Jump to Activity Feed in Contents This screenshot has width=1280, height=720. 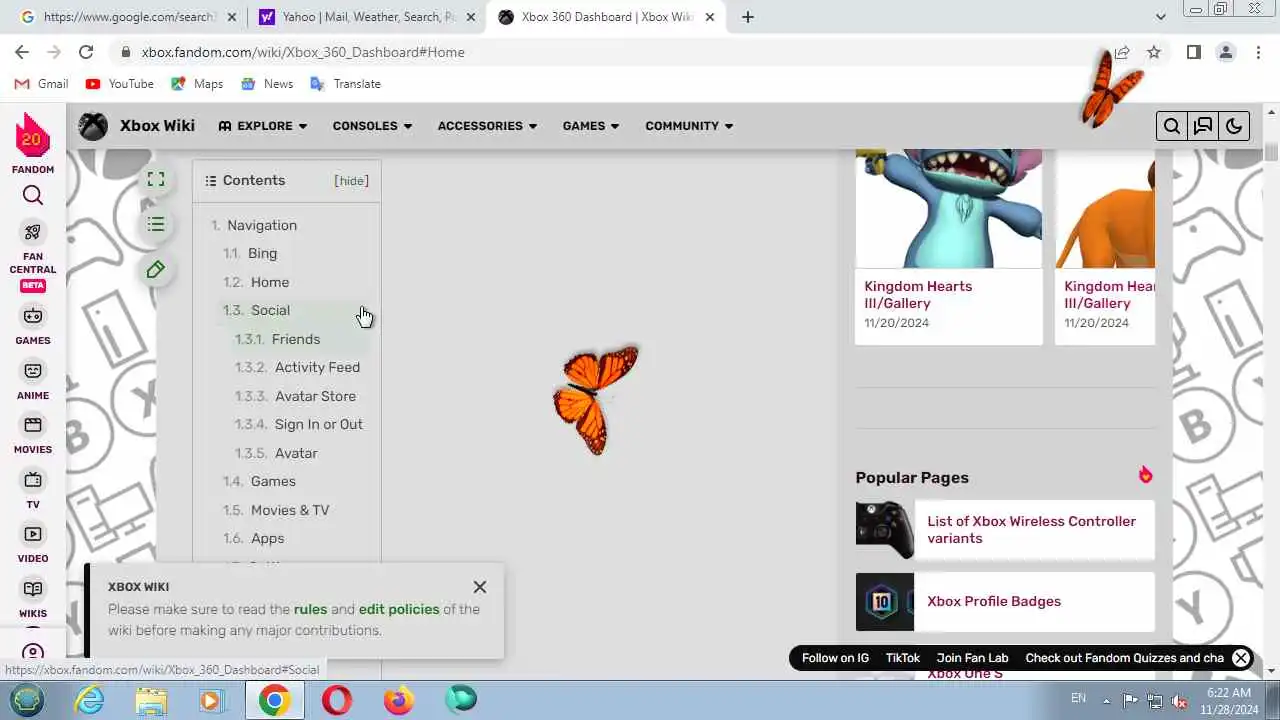click(317, 368)
